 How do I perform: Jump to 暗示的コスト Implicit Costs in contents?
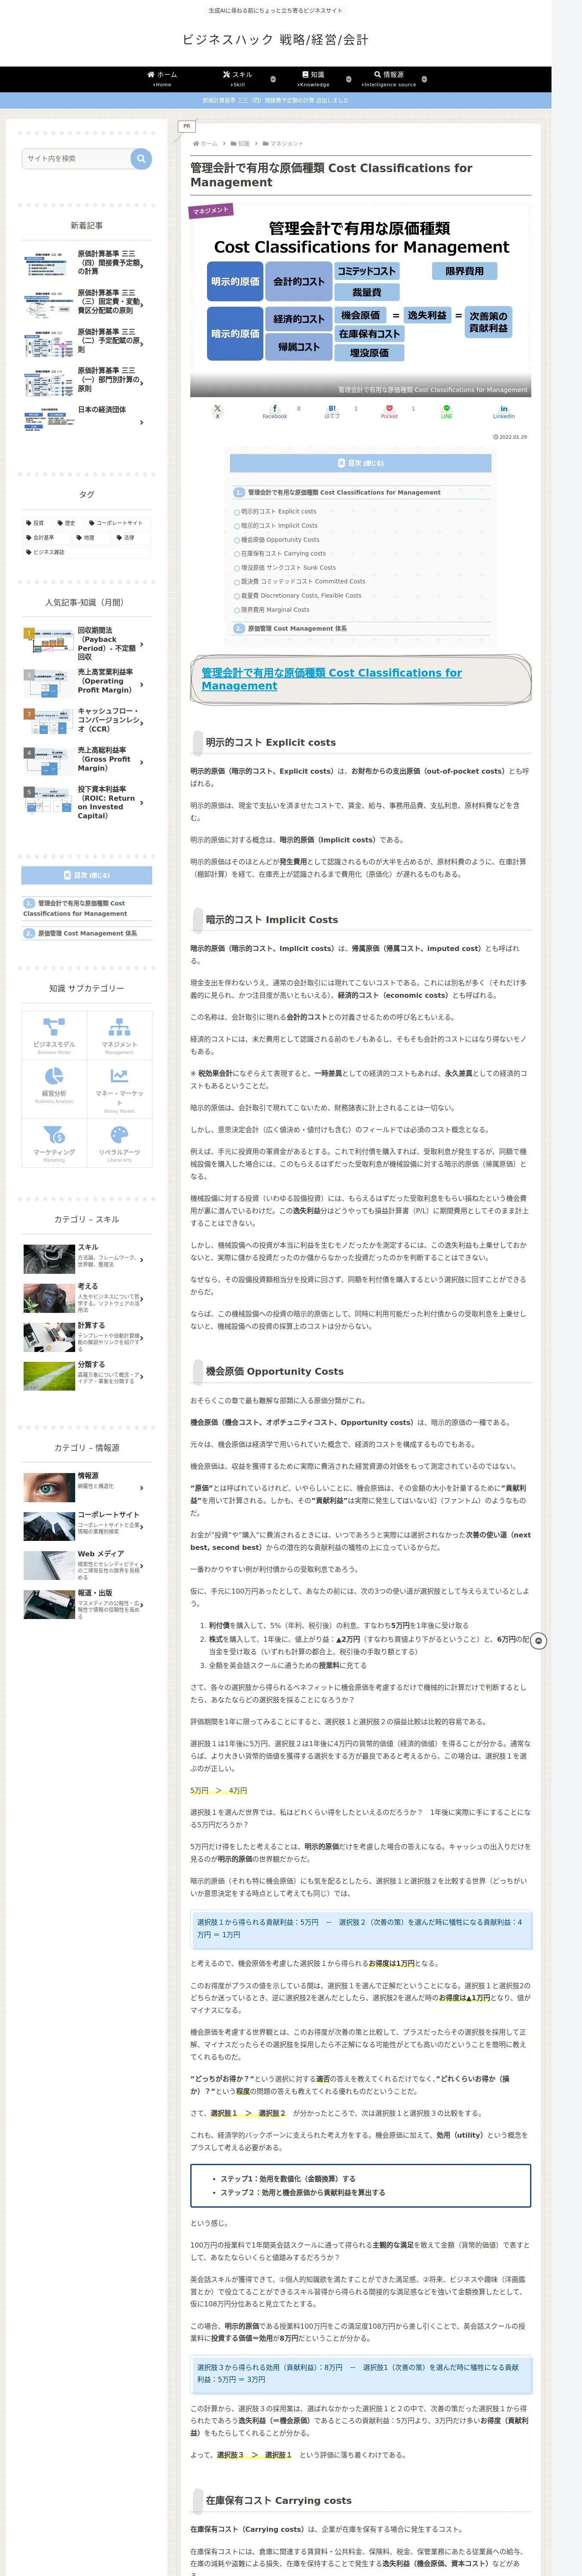point(279,525)
